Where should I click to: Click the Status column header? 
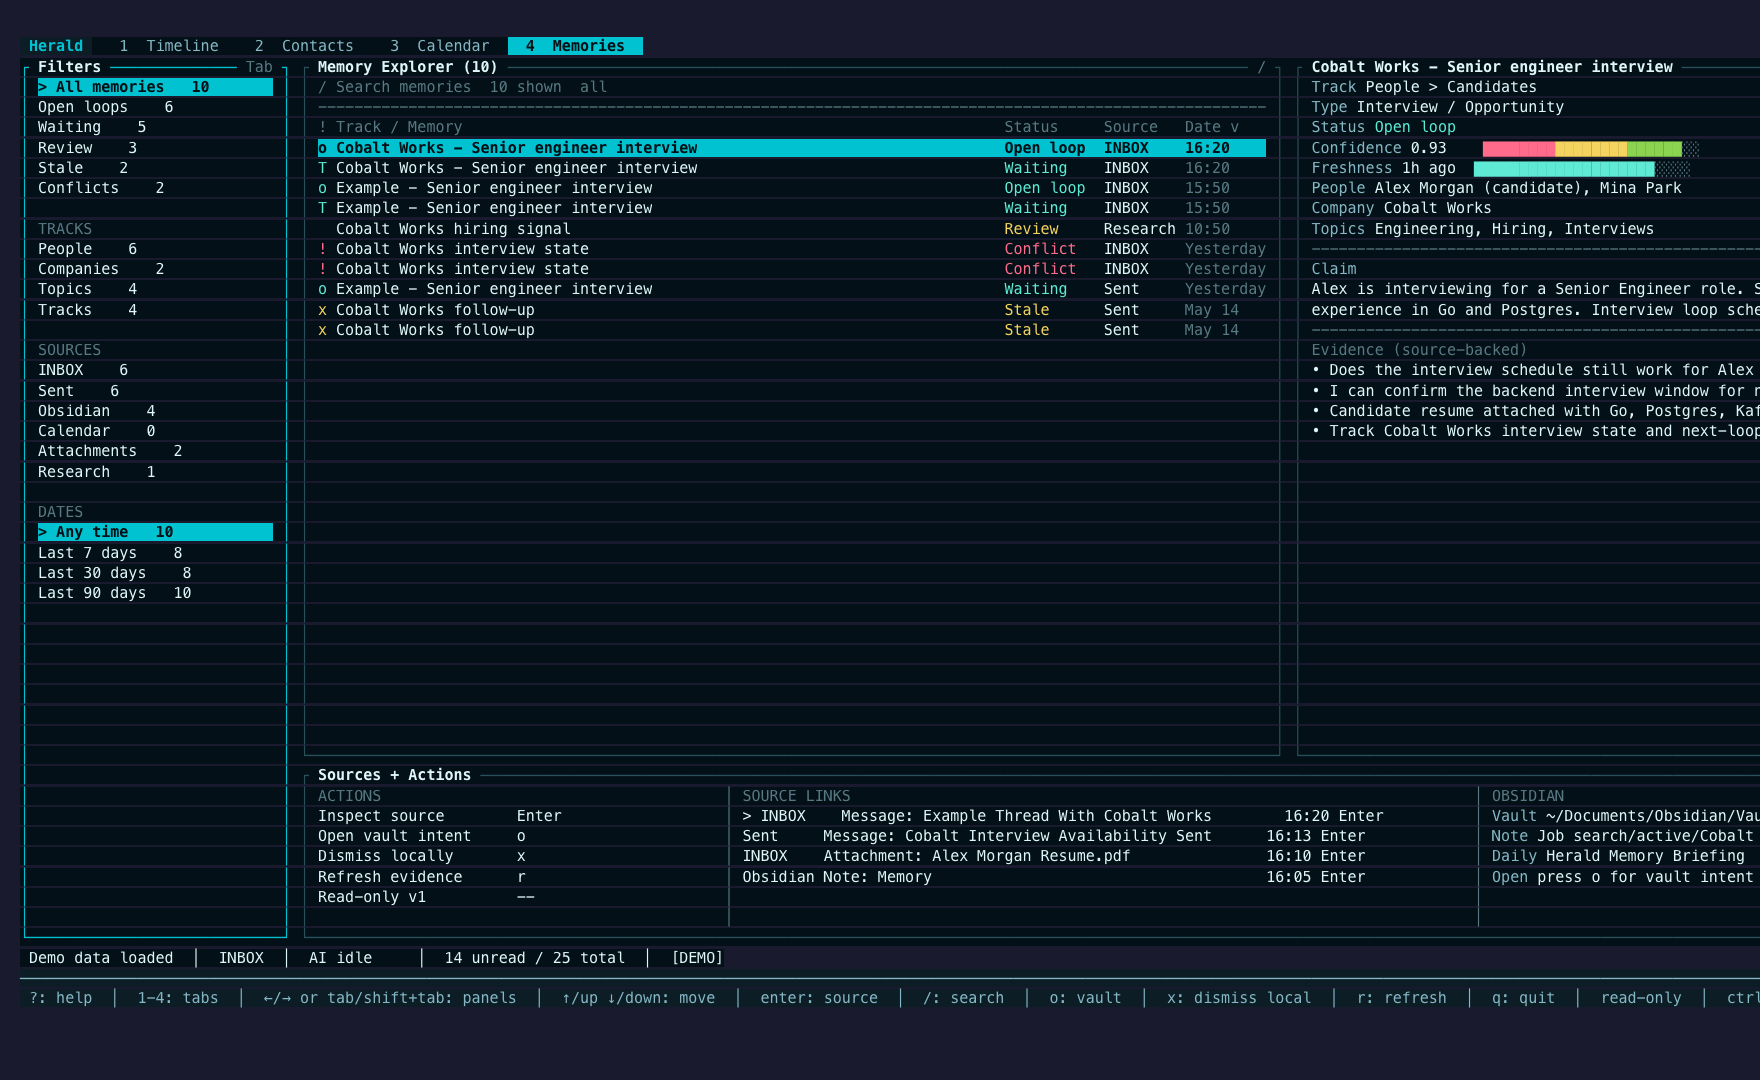tap(1031, 127)
